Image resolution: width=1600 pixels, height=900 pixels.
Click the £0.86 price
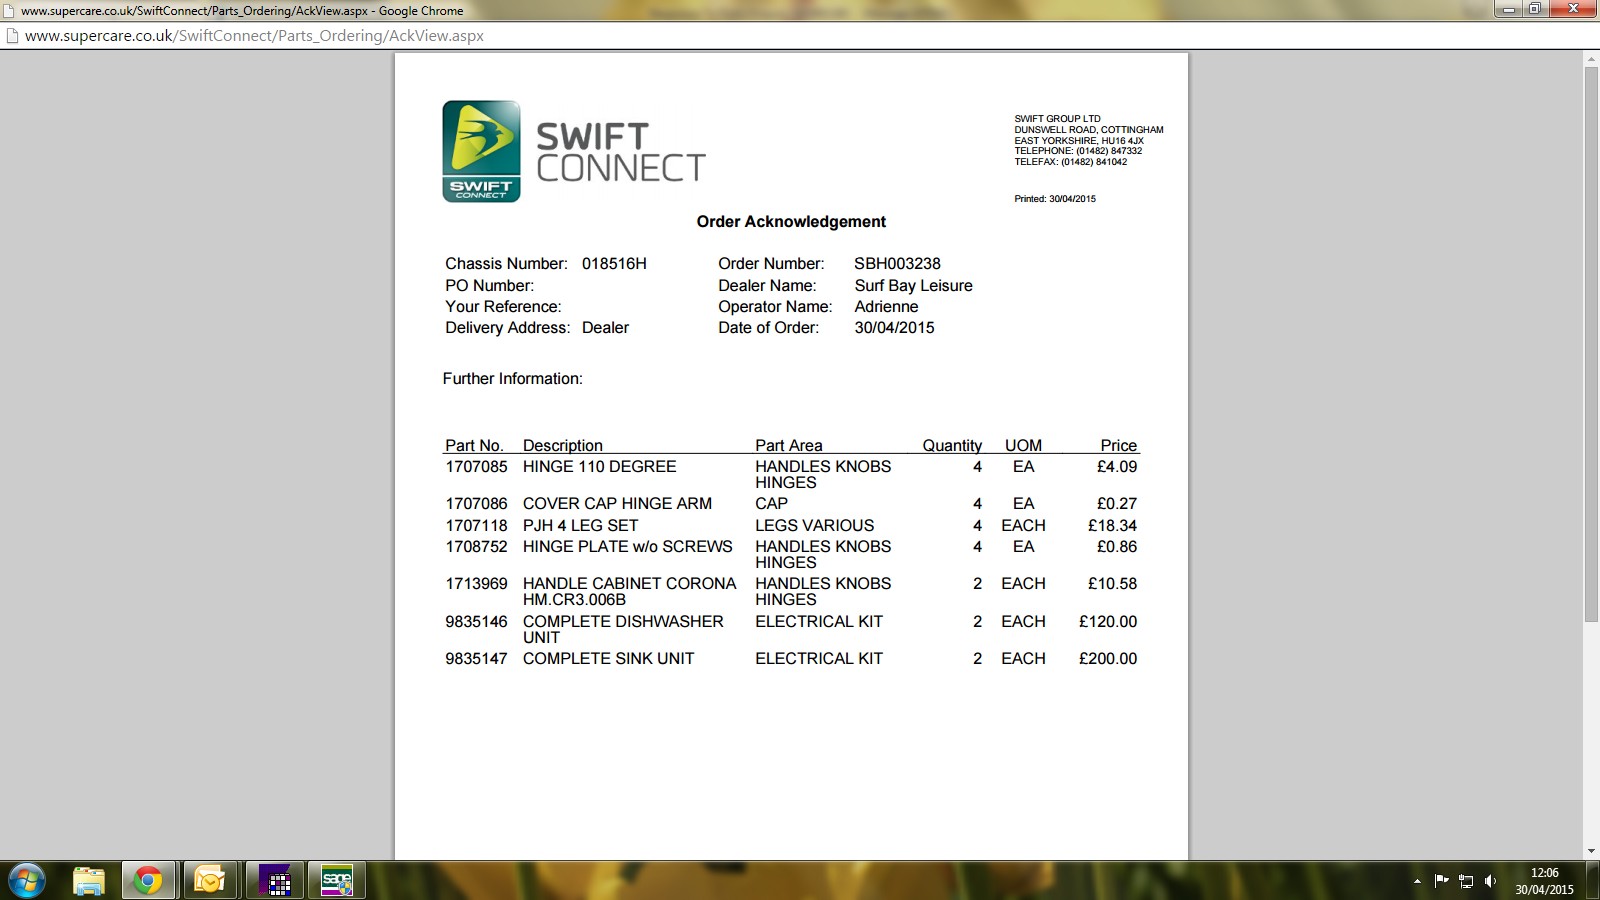(x=1117, y=547)
